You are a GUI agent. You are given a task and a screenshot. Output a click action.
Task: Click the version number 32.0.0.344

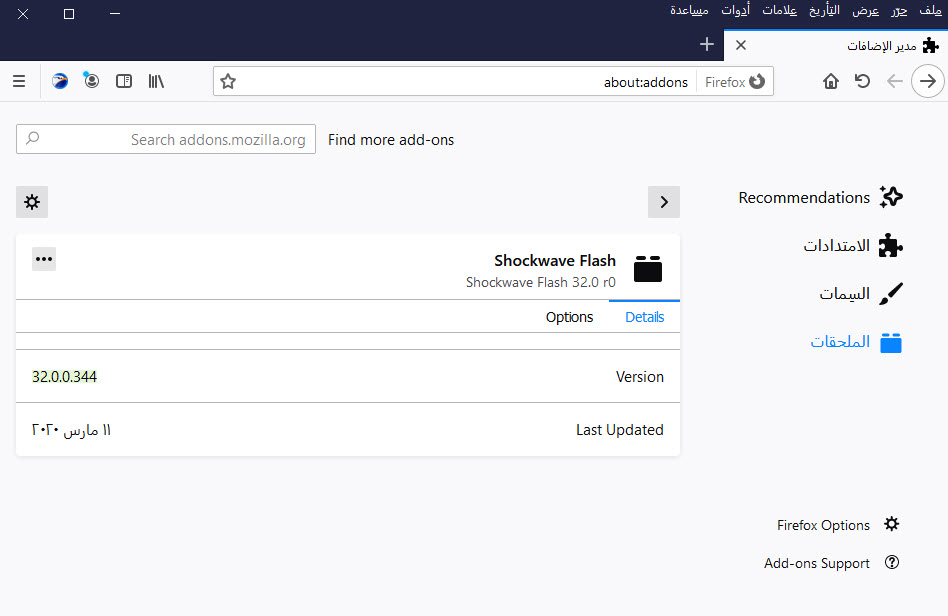(64, 377)
